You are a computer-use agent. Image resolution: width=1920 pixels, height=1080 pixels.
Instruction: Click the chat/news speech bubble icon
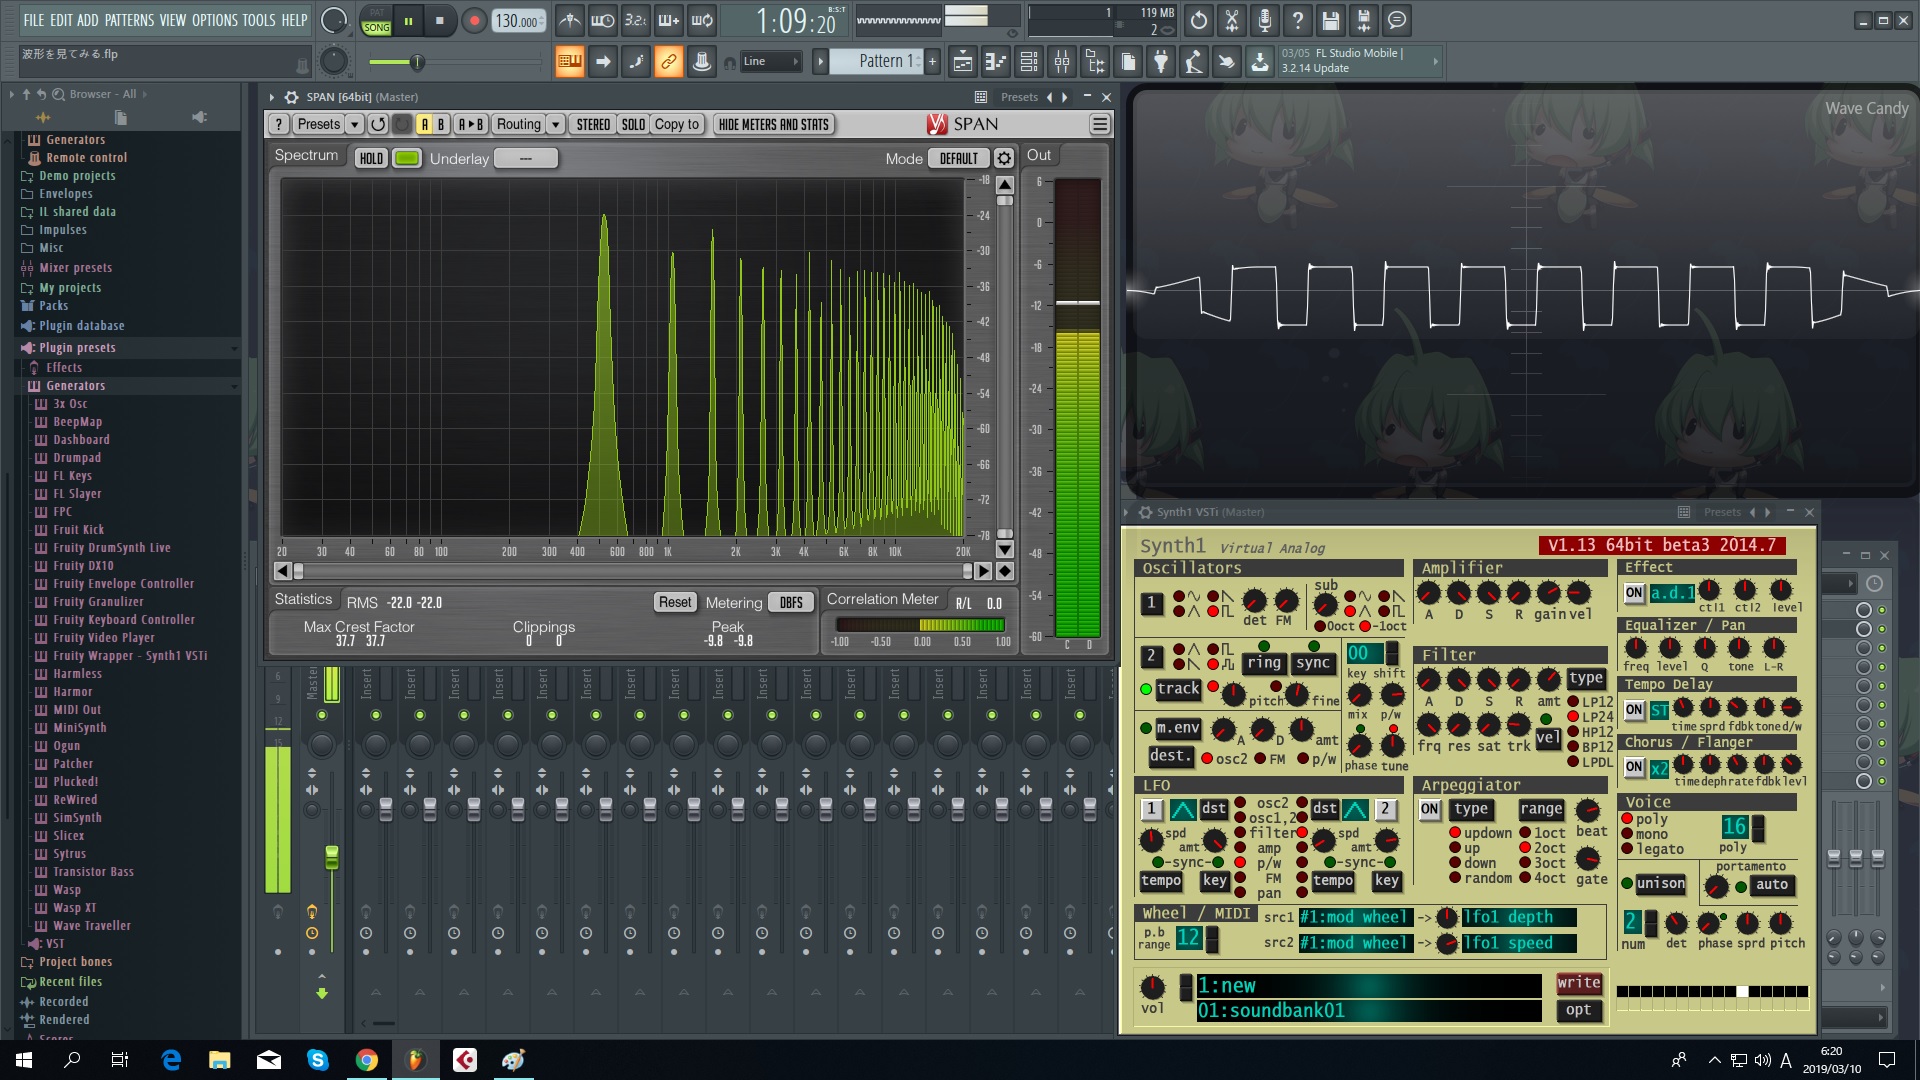(x=1397, y=20)
